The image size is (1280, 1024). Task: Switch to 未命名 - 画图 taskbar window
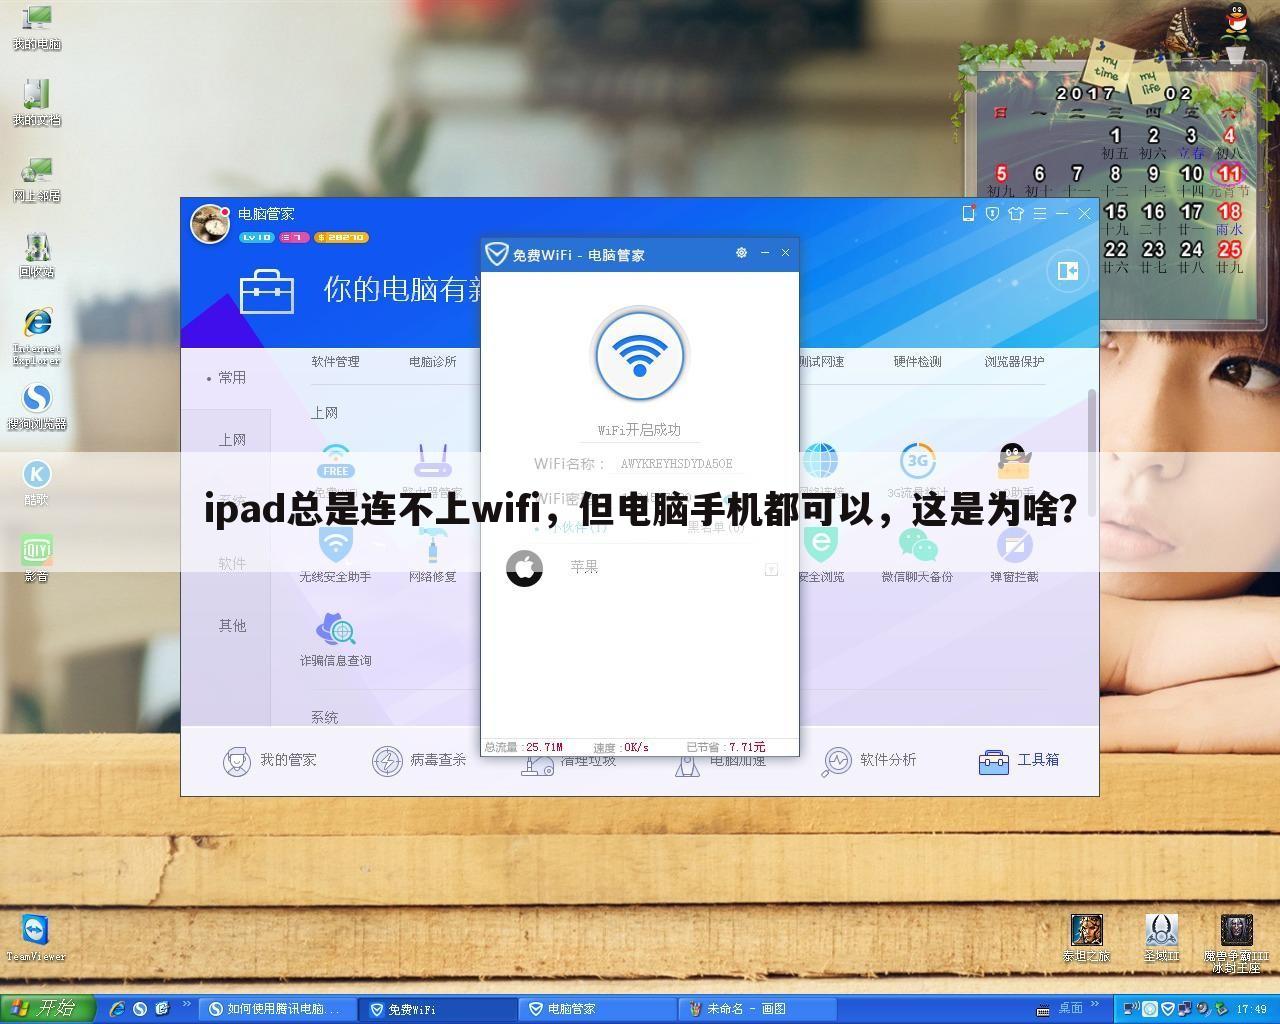[757, 1009]
